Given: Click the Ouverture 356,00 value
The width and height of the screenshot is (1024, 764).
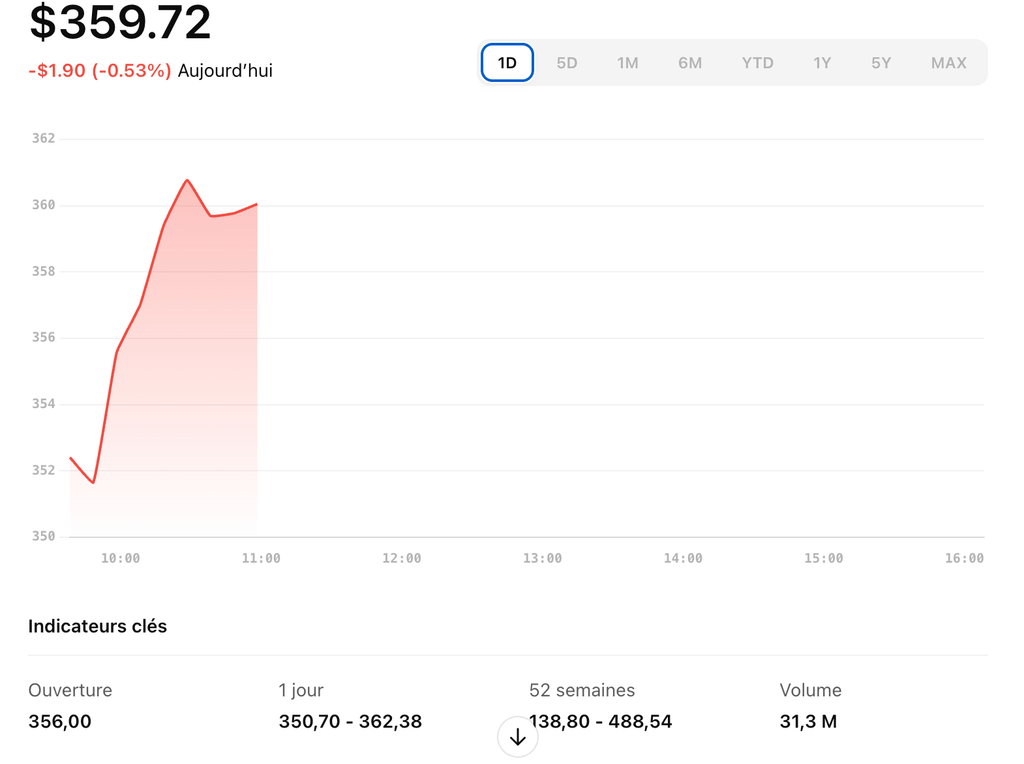Looking at the screenshot, I should pos(60,721).
